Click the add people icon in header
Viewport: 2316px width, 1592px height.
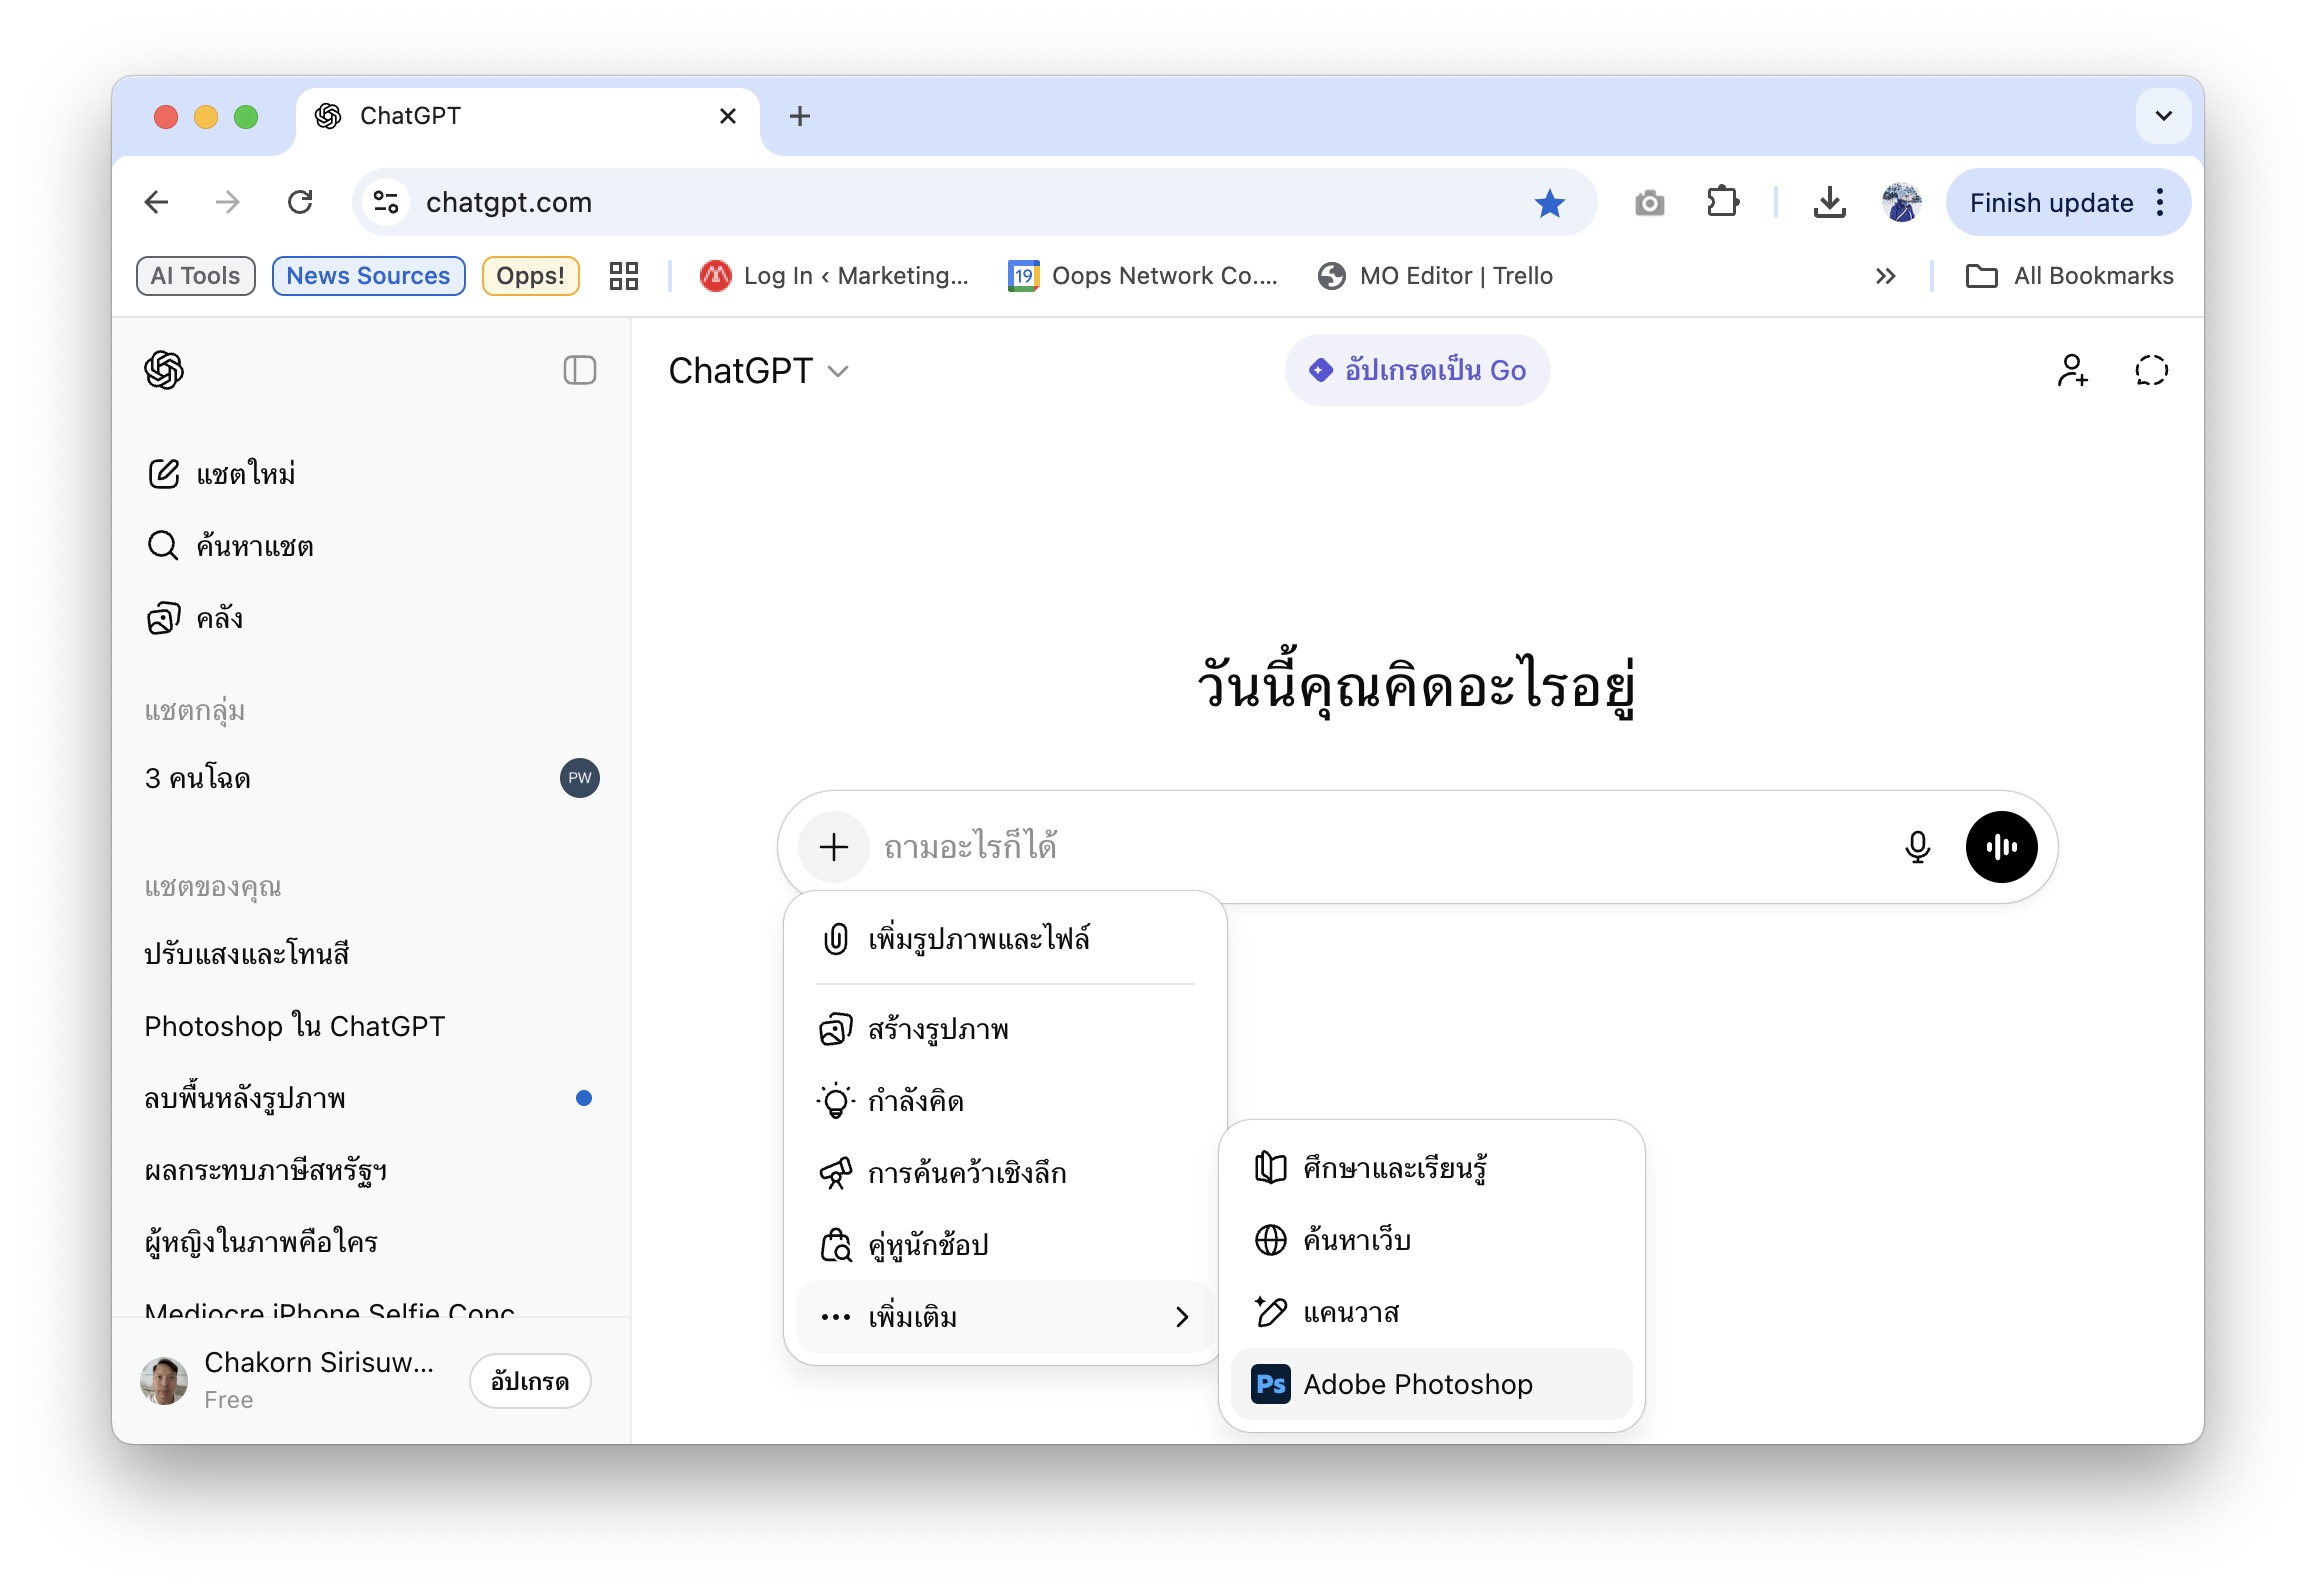coord(2071,370)
